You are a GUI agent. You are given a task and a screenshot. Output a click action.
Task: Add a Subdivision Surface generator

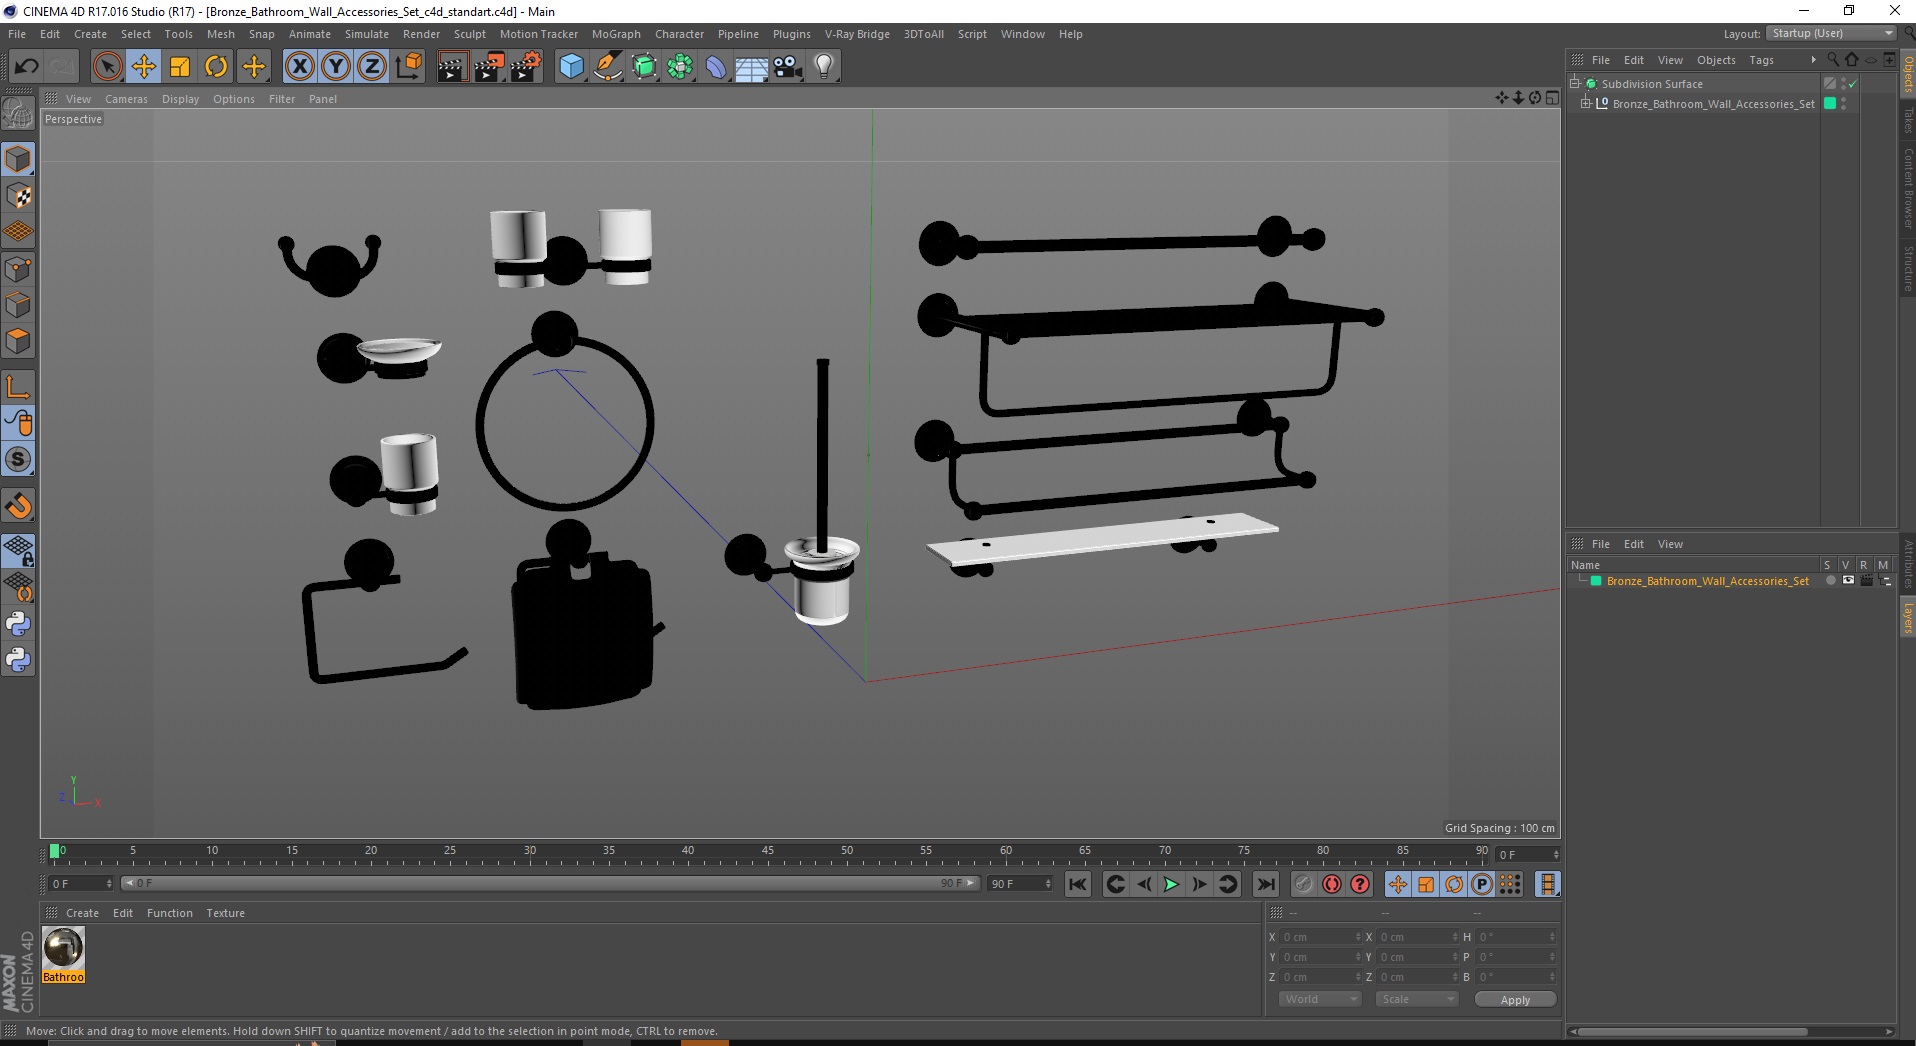click(645, 67)
